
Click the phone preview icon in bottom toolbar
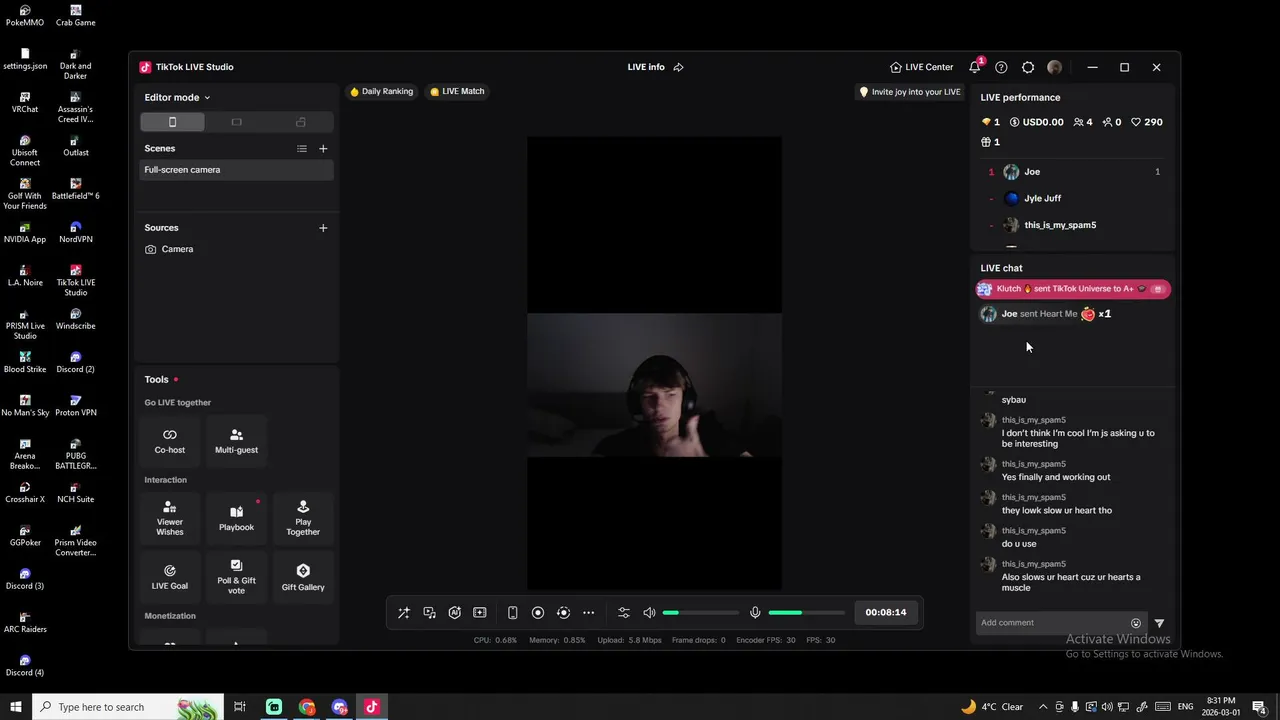(x=512, y=613)
